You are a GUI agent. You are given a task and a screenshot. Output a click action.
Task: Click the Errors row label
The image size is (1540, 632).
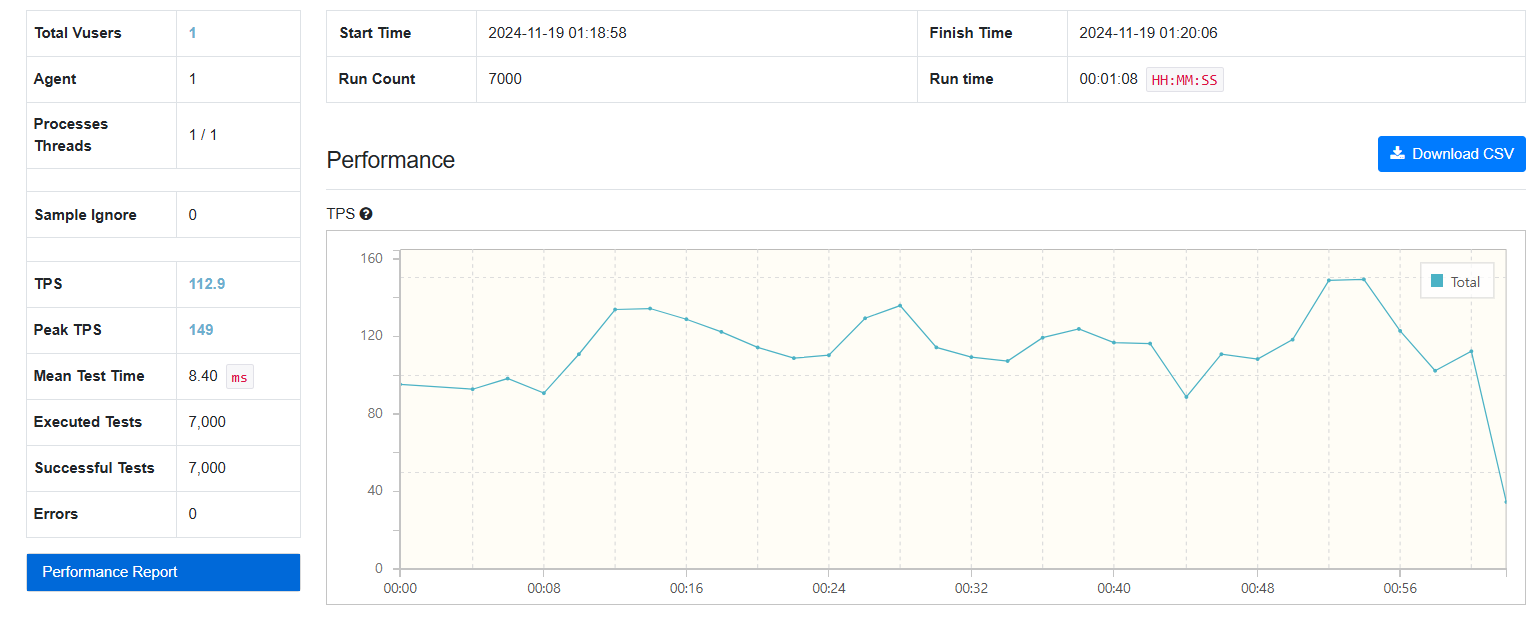(56, 514)
